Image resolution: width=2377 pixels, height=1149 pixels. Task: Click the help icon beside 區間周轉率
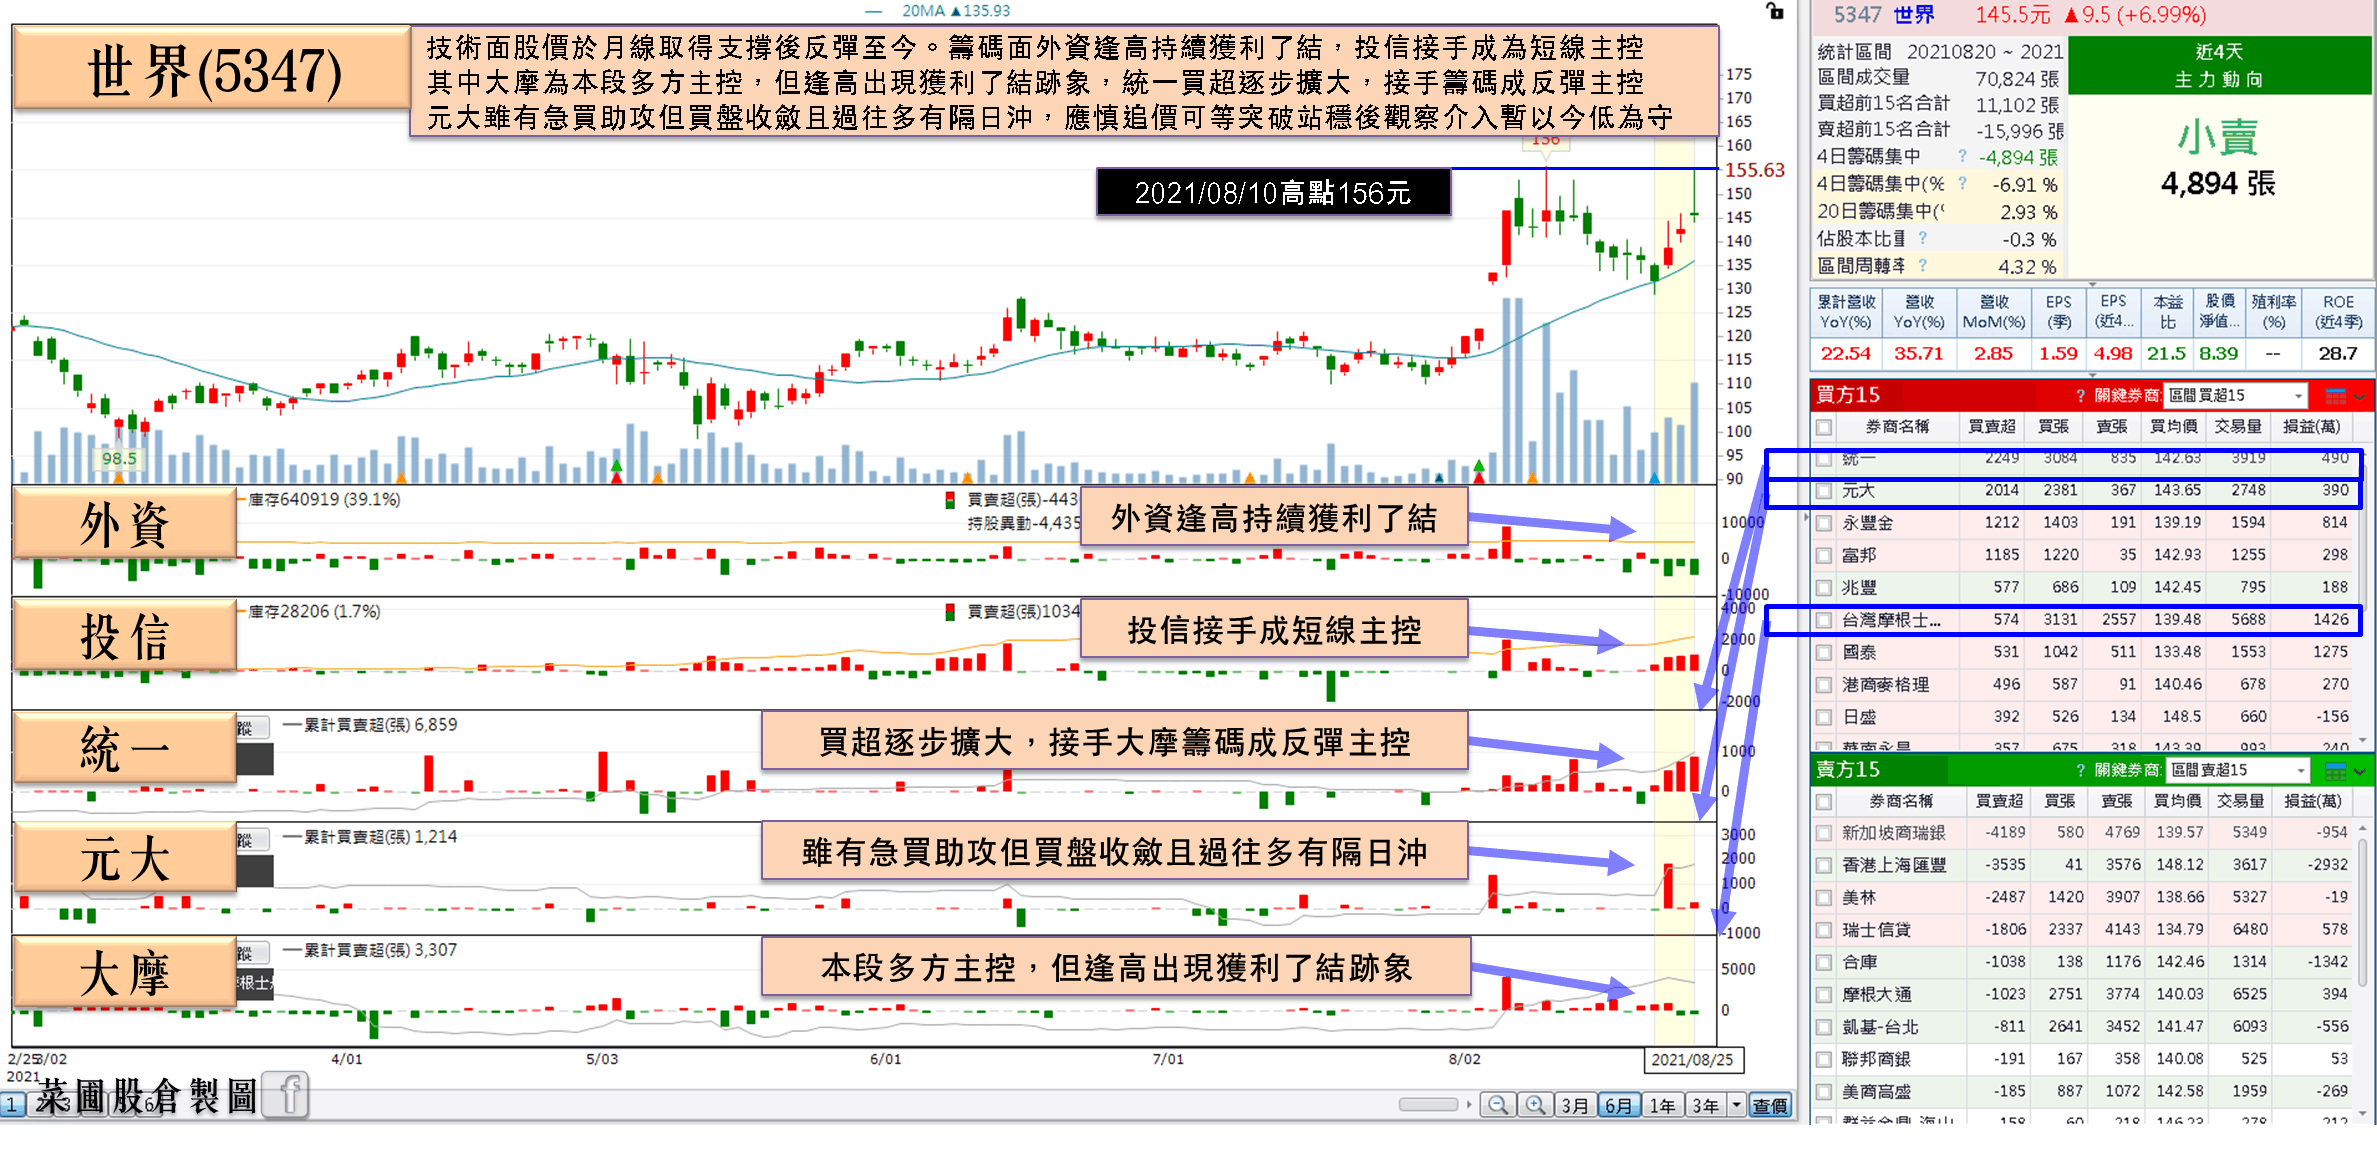click(1922, 265)
